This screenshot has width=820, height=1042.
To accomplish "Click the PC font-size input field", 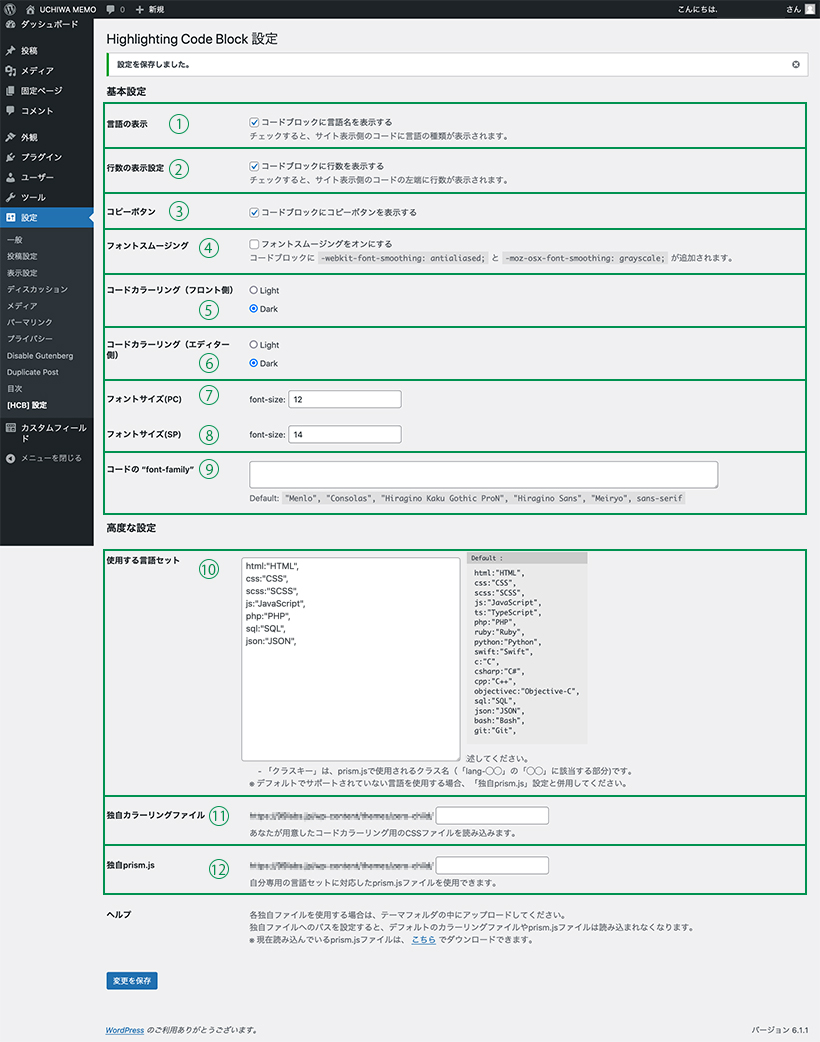I will pyautogui.click(x=344, y=399).
